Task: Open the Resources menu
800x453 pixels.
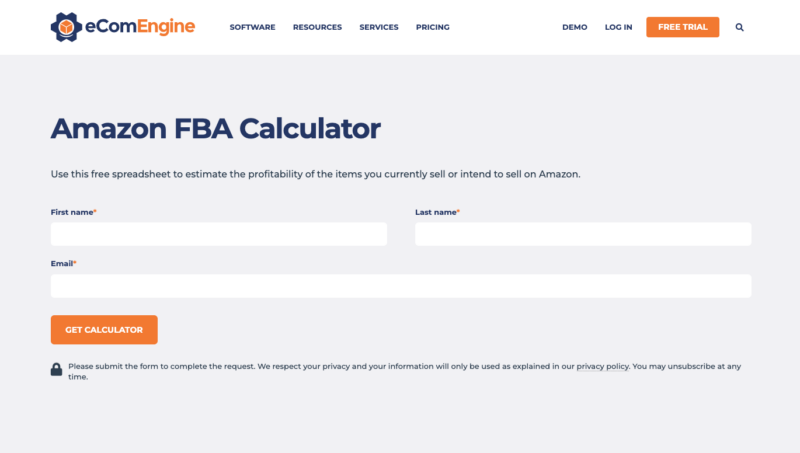Action: pos(317,27)
